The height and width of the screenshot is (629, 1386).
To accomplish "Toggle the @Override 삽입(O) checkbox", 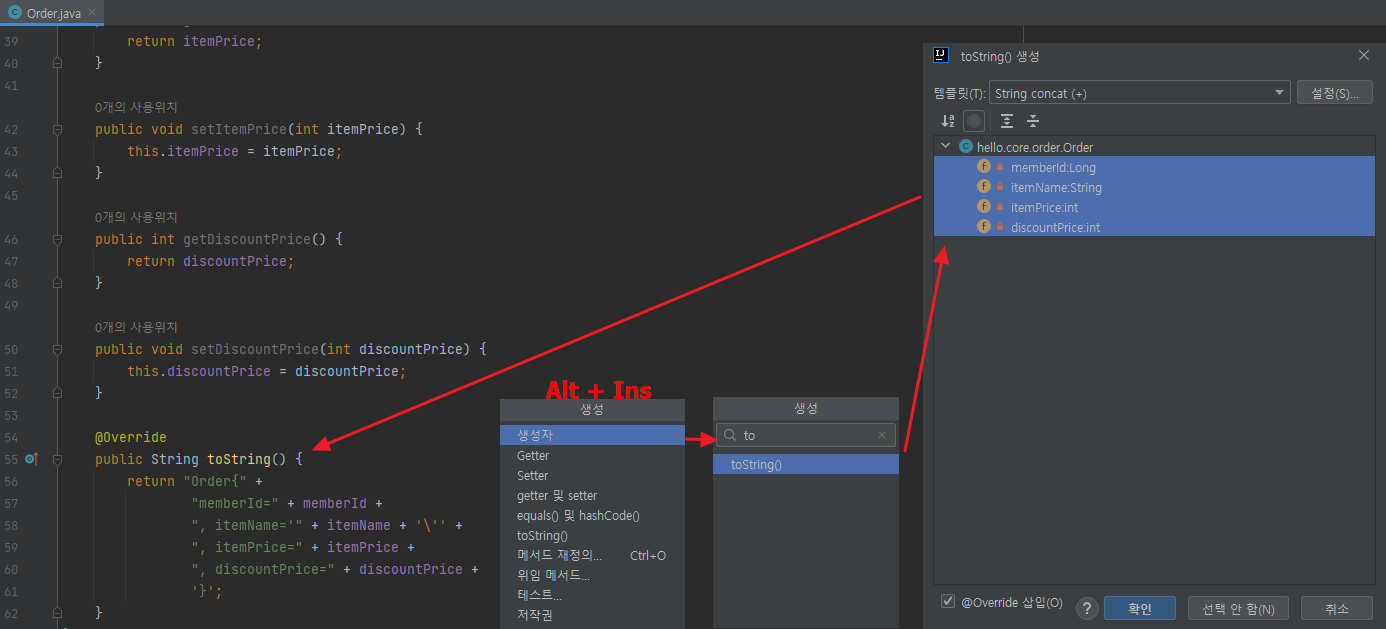I will point(948,602).
